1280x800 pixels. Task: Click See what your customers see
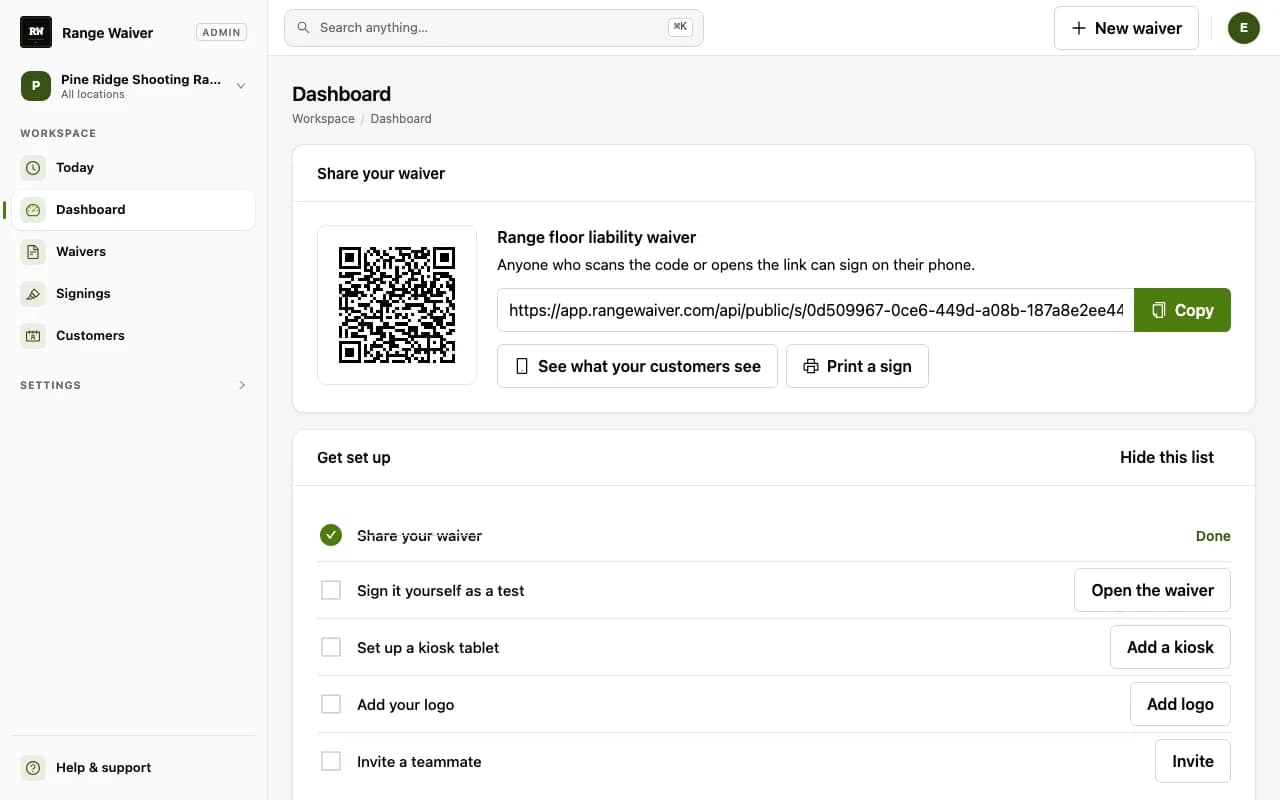(637, 366)
